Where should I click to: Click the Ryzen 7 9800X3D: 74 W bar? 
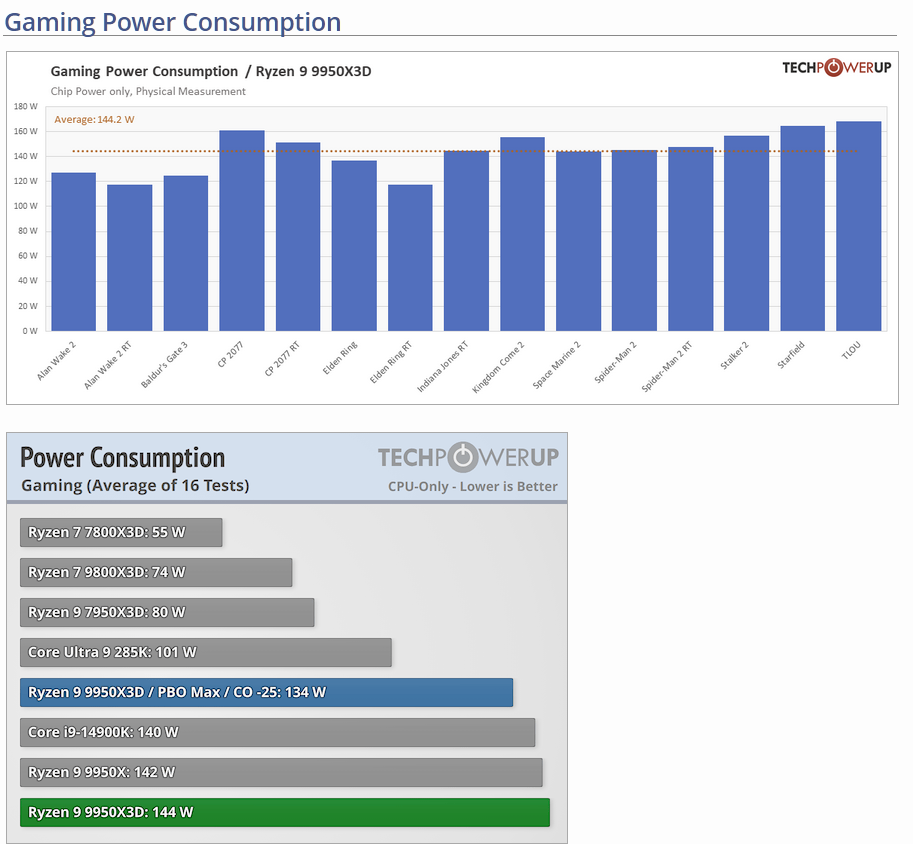(156, 573)
